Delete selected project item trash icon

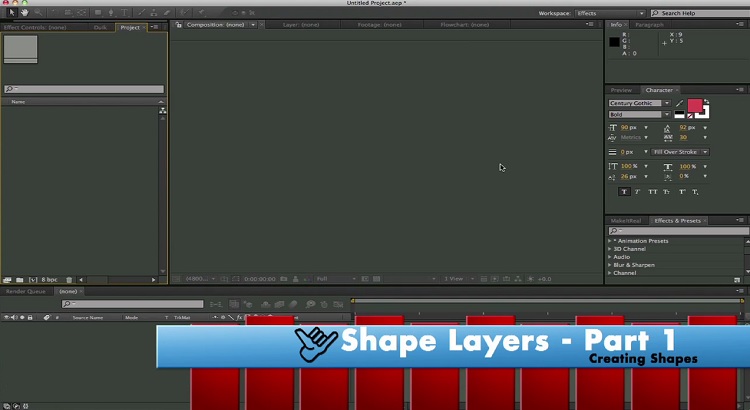click(69, 280)
